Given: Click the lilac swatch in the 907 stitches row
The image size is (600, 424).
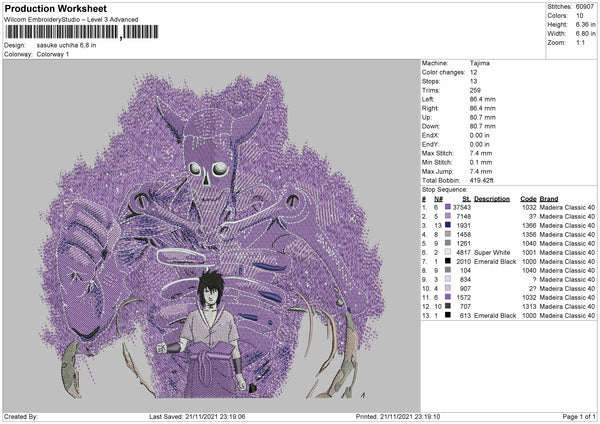Looking at the screenshot, I should coord(448,288).
